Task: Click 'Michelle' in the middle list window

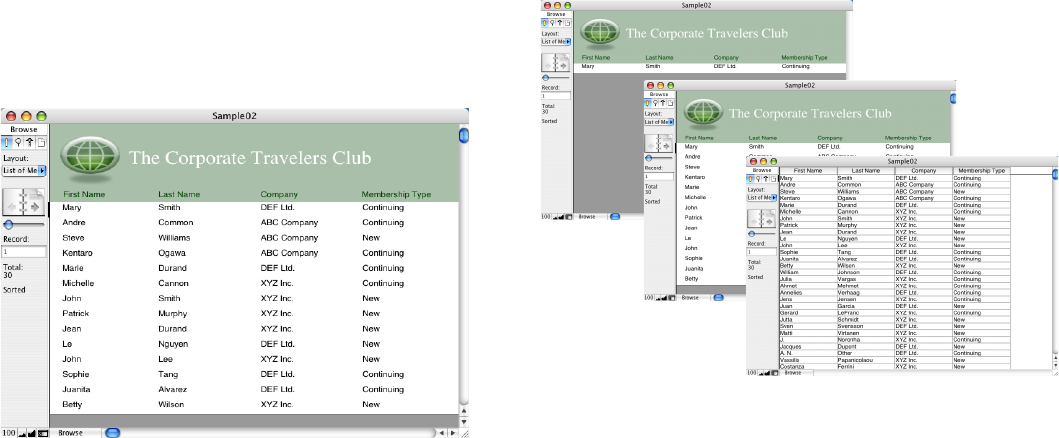Action: (x=696, y=197)
